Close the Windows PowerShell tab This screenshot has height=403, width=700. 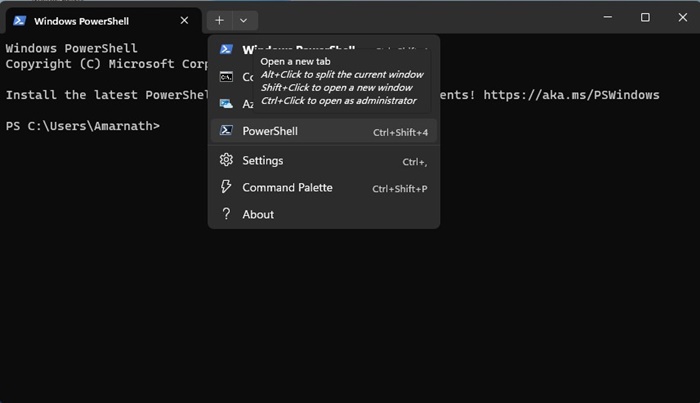click(x=184, y=21)
